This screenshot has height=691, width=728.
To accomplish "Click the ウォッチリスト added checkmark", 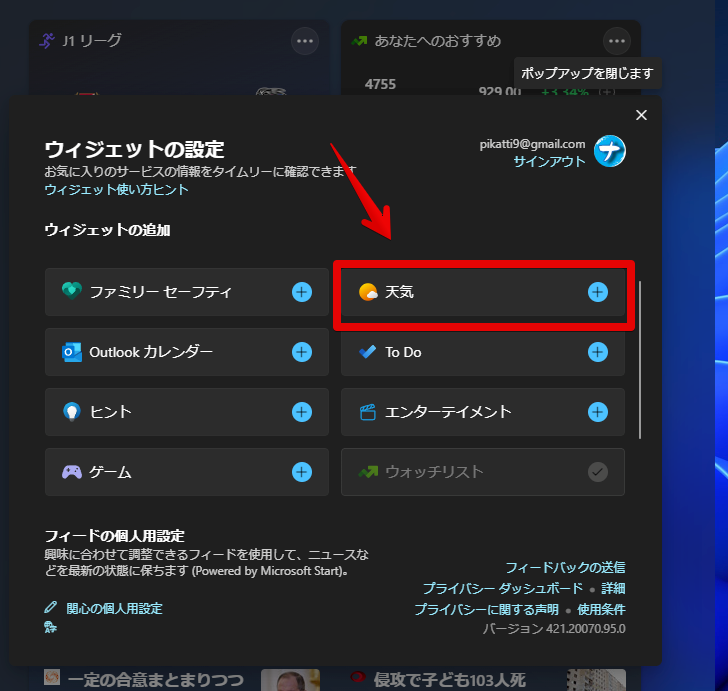I will [598, 472].
